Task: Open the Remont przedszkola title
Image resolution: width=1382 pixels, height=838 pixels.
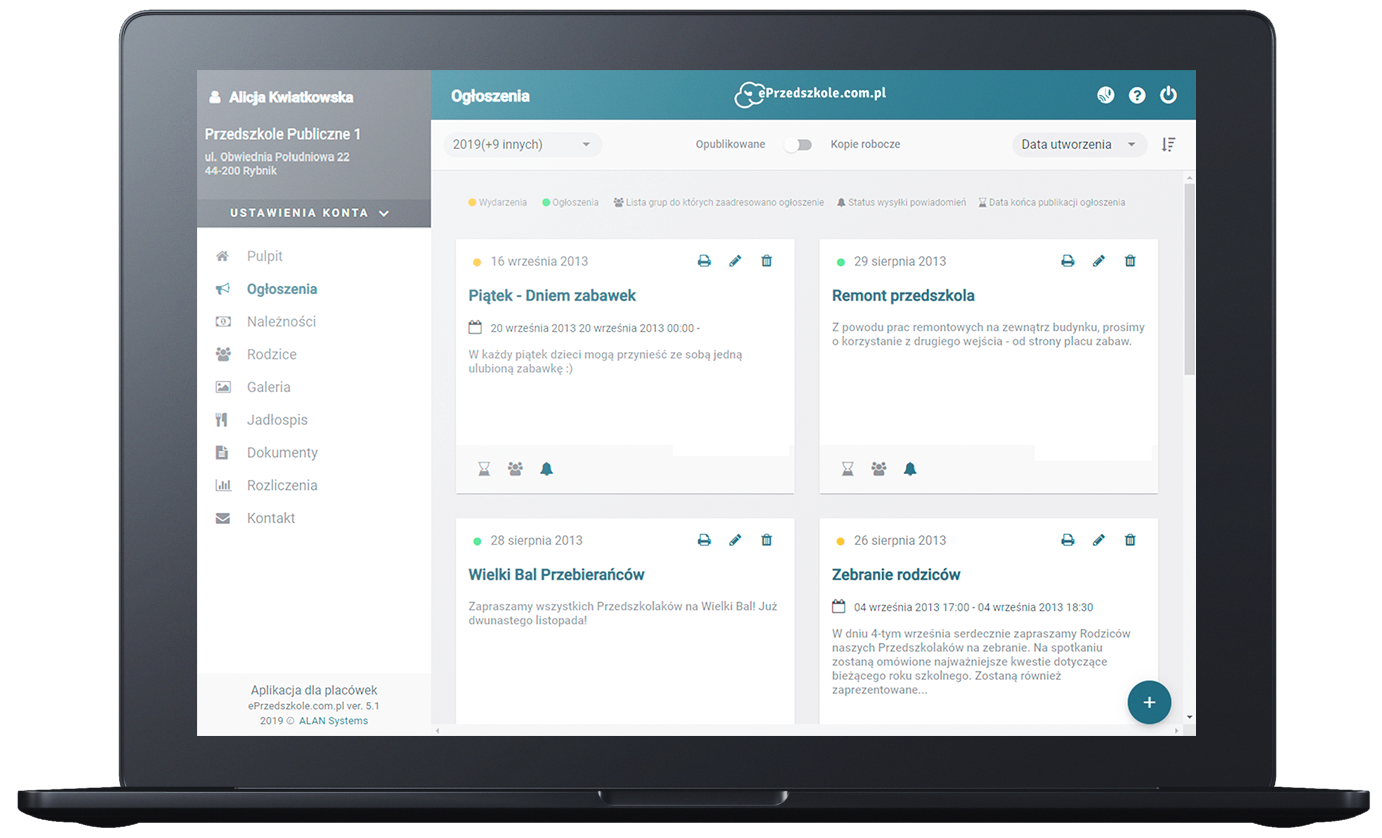Action: coord(903,296)
